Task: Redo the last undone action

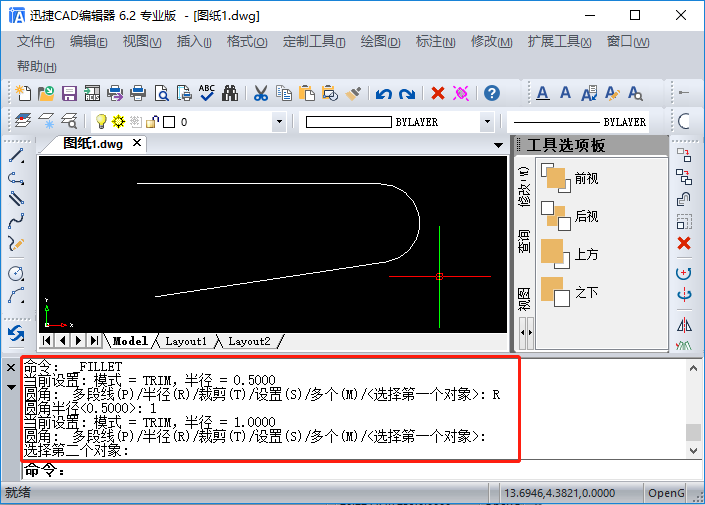Action: coord(407,94)
